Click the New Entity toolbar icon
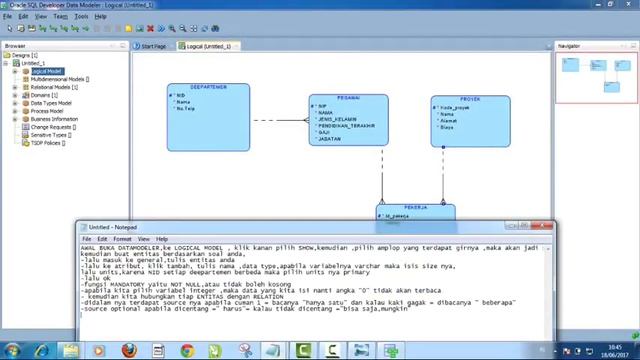The image size is (640, 360). (x=21, y=29)
